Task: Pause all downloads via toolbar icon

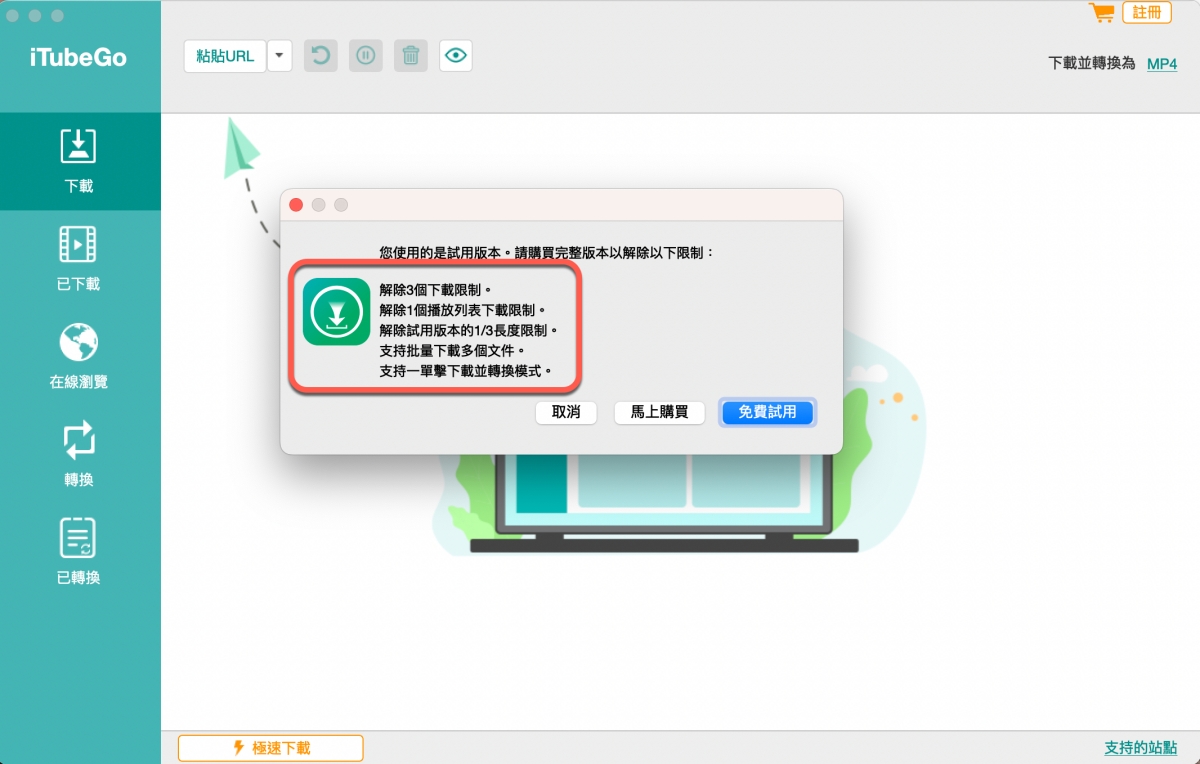Action: tap(365, 56)
